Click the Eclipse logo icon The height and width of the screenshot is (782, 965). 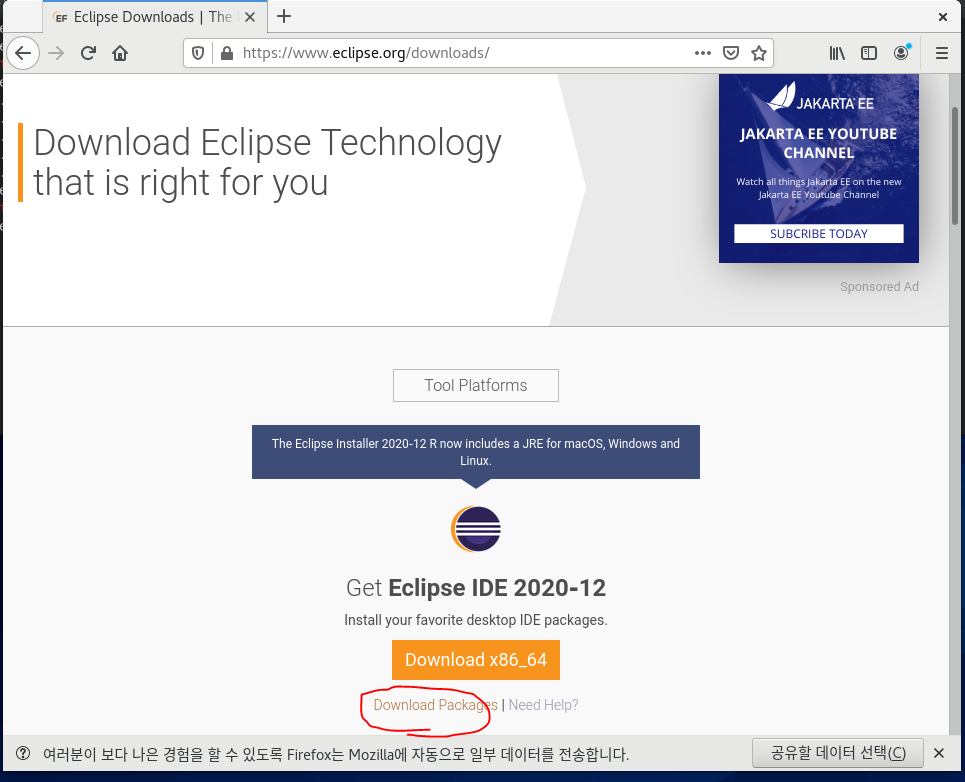coord(476,529)
